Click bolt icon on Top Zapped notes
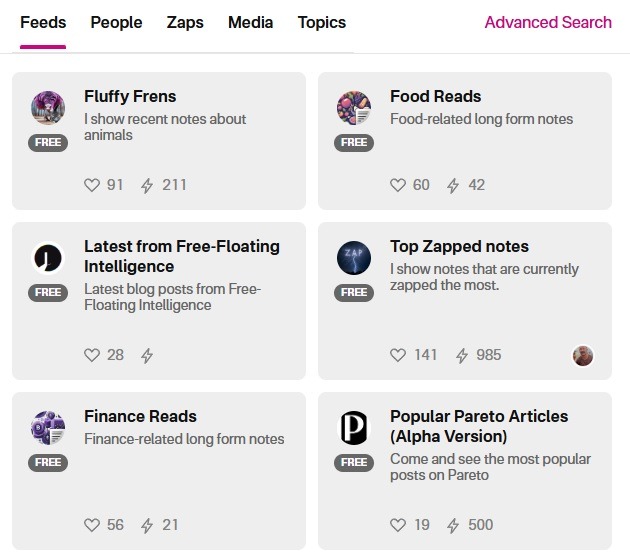 point(462,355)
